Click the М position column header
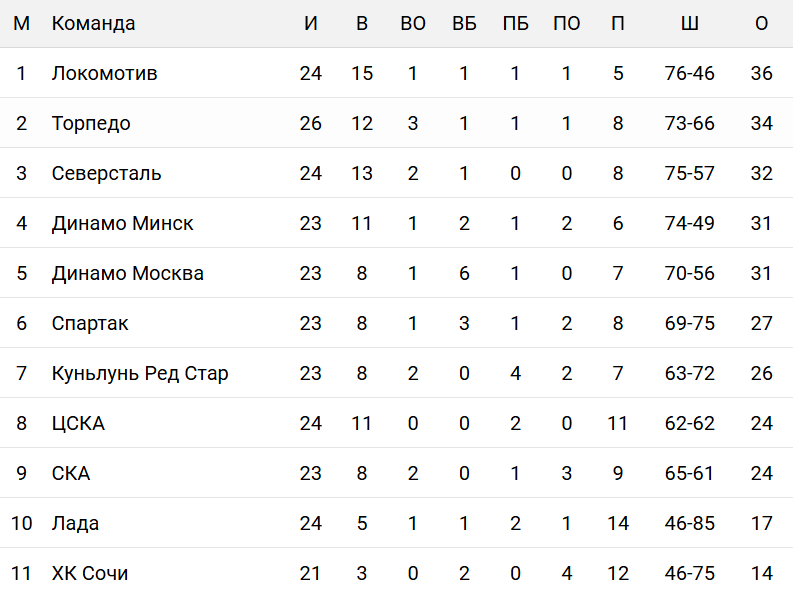 tap(21, 23)
